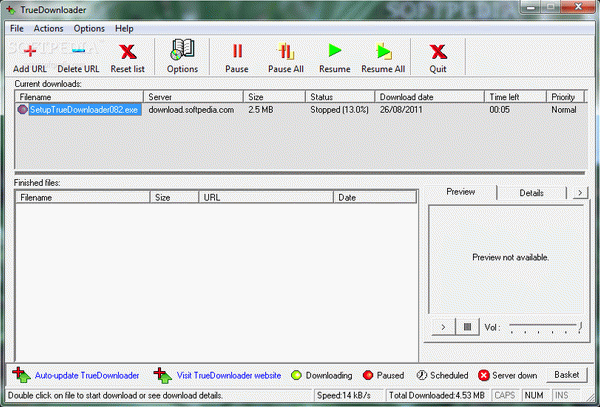600x407 pixels.
Task: Click the preview stop button
Action: point(467,327)
